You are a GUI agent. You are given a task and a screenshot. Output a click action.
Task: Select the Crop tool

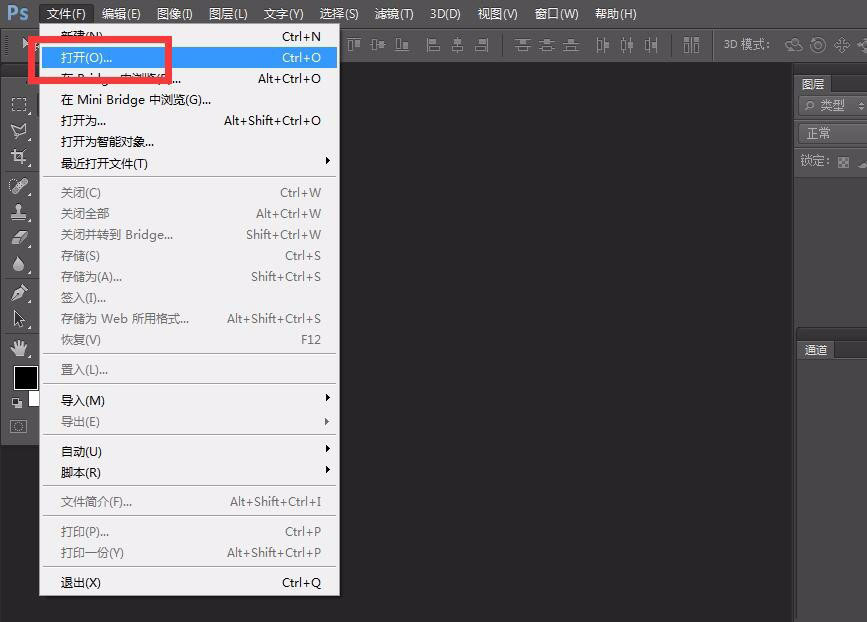(x=19, y=157)
